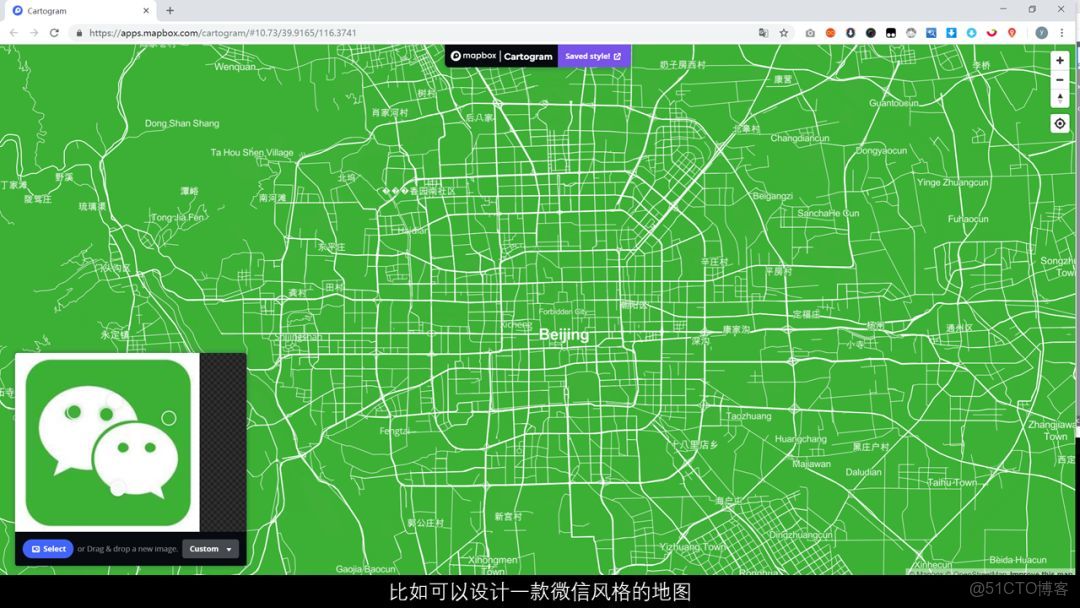The image size is (1080, 608).
Task: Bookmark this page via the star icon
Action: [x=783, y=32]
